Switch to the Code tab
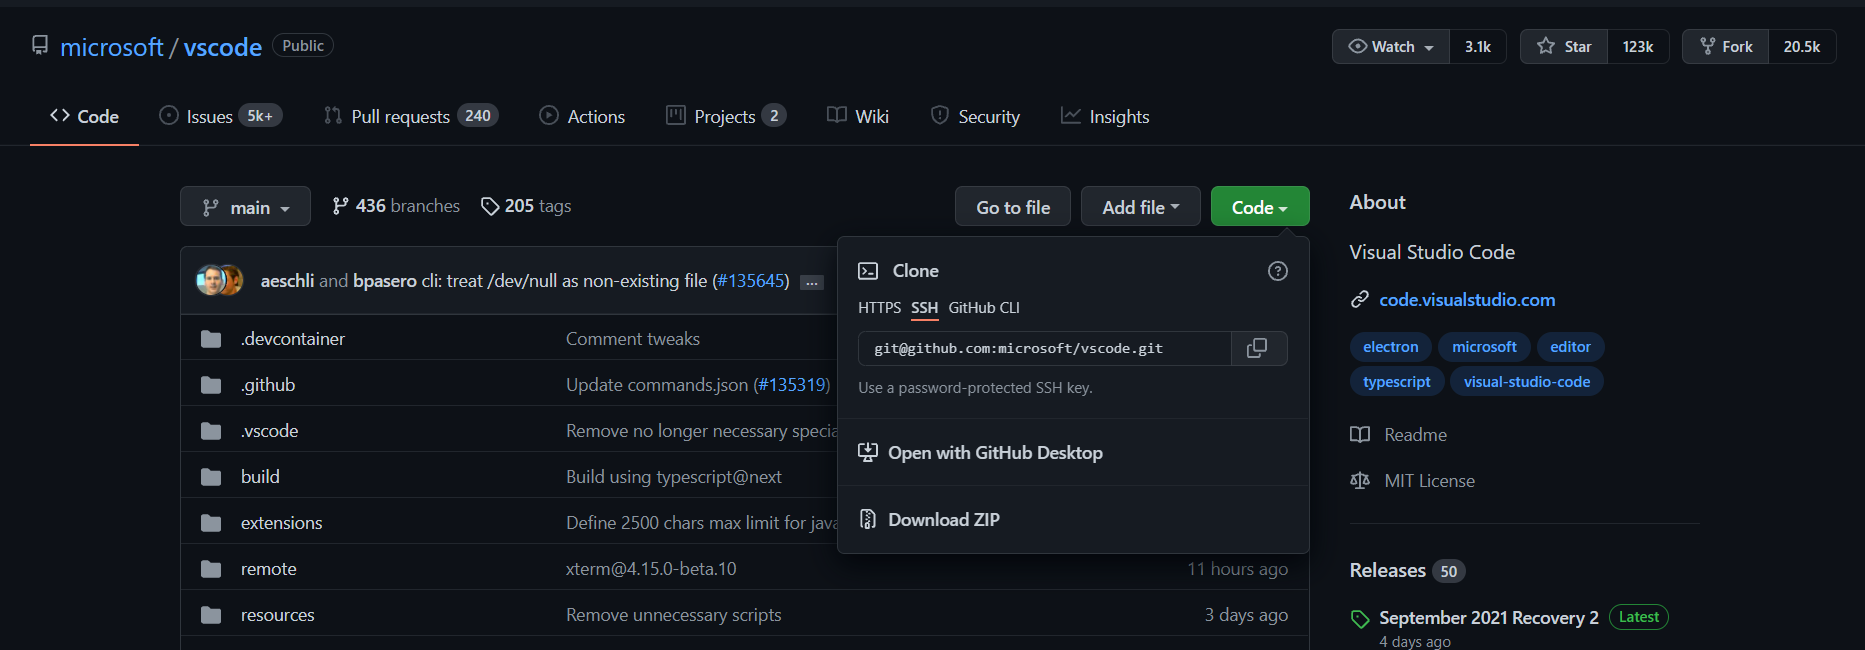The image size is (1865, 650). click(84, 116)
